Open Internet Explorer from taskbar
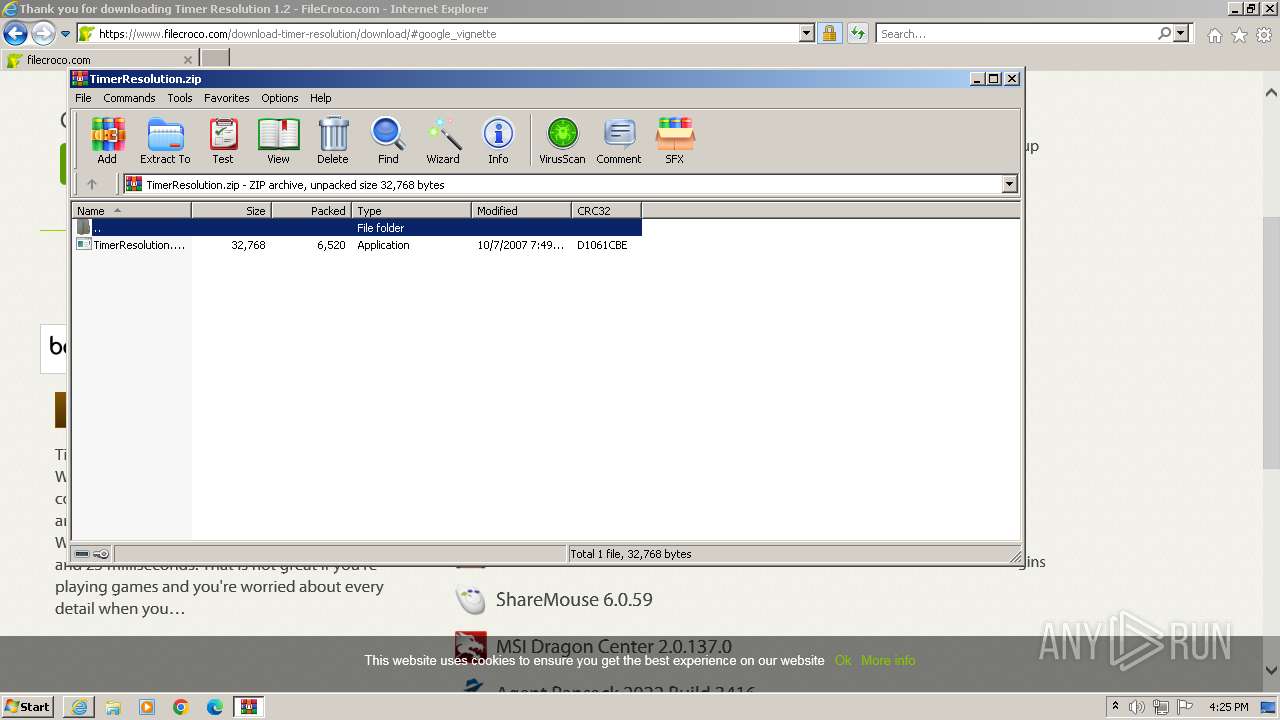 point(79,707)
